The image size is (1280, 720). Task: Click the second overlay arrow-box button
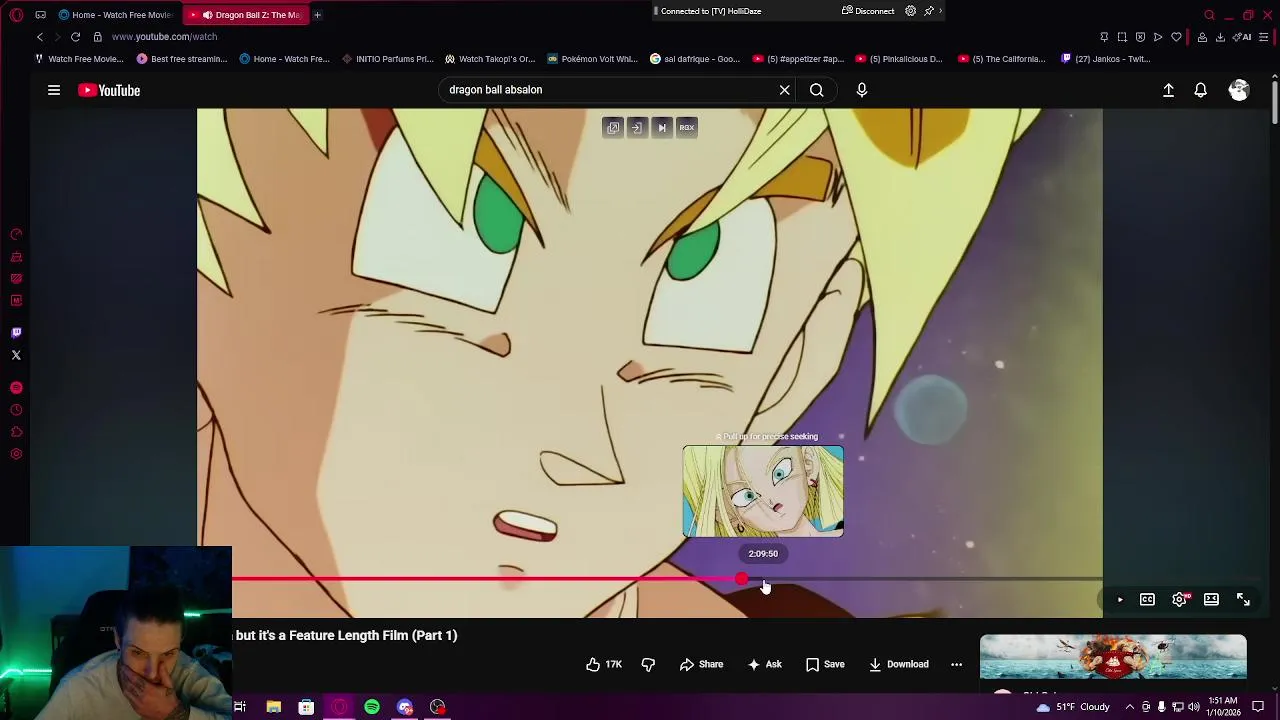tap(637, 127)
